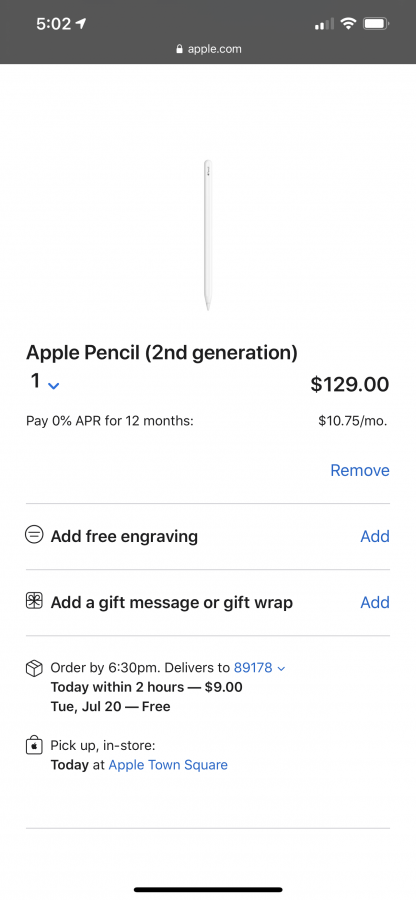Tap the Apple shopping bag pickup icon
The image size is (416, 900).
coord(34,746)
